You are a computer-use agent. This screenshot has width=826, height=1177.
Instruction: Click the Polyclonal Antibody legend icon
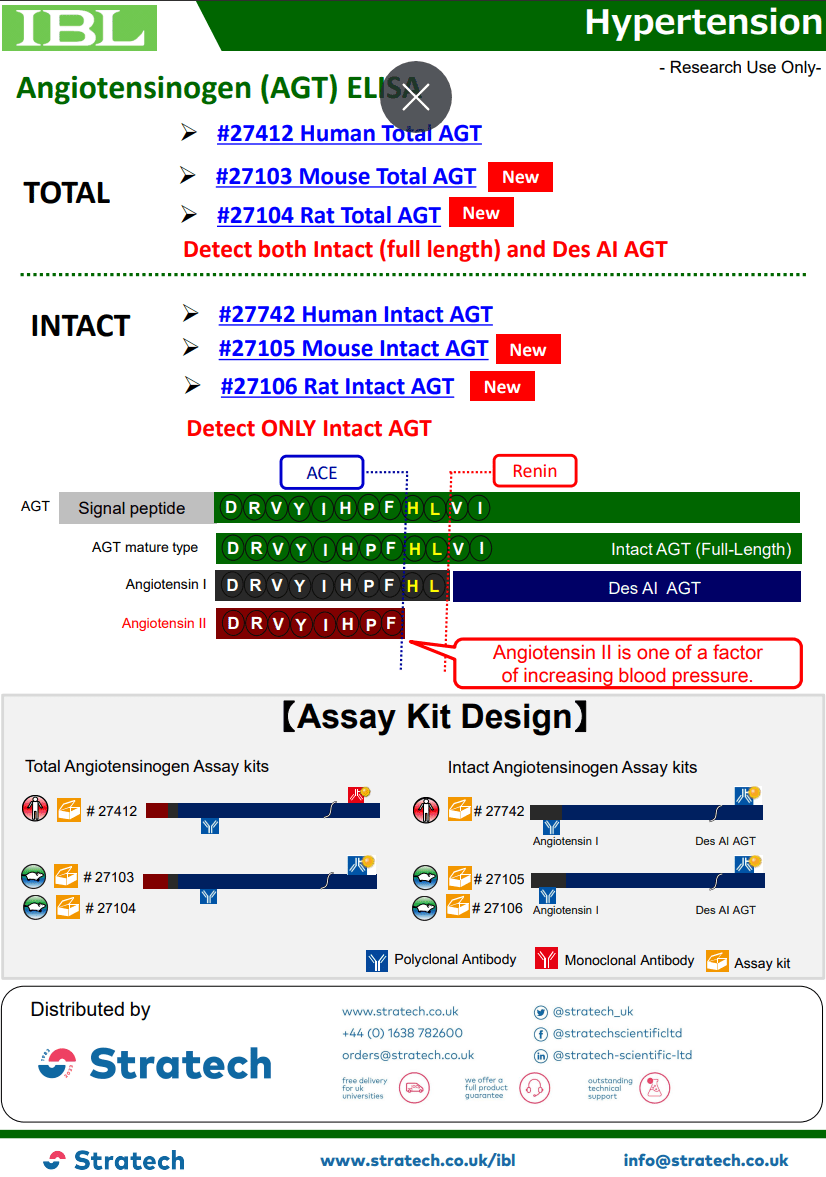coord(377,961)
